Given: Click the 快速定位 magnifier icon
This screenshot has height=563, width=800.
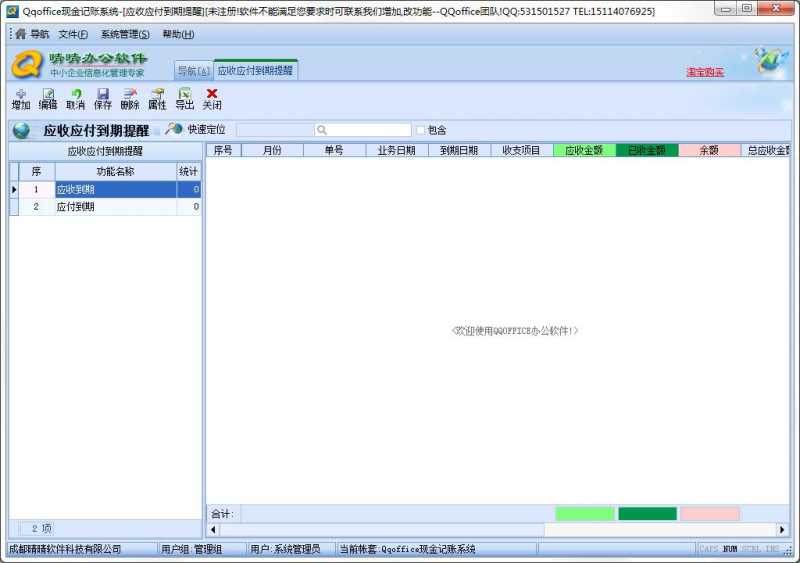Looking at the screenshot, I should click(174, 129).
